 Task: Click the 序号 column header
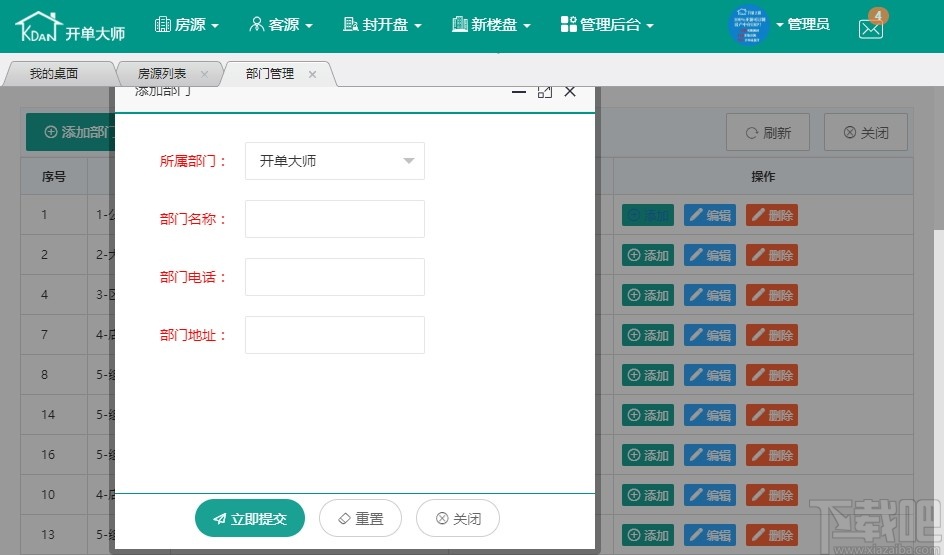(x=54, y=176)
